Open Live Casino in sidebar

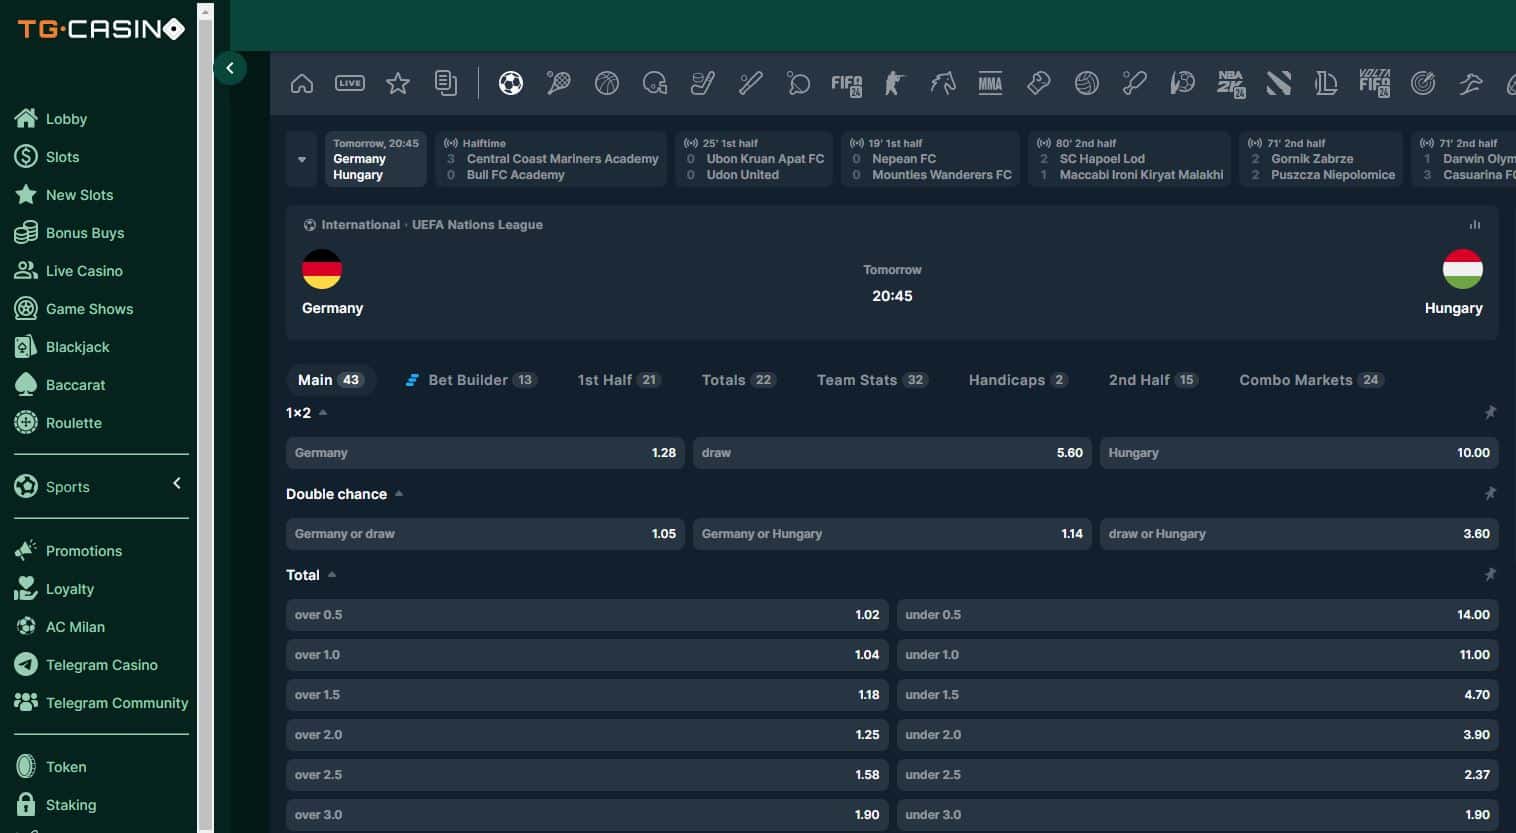84,271
